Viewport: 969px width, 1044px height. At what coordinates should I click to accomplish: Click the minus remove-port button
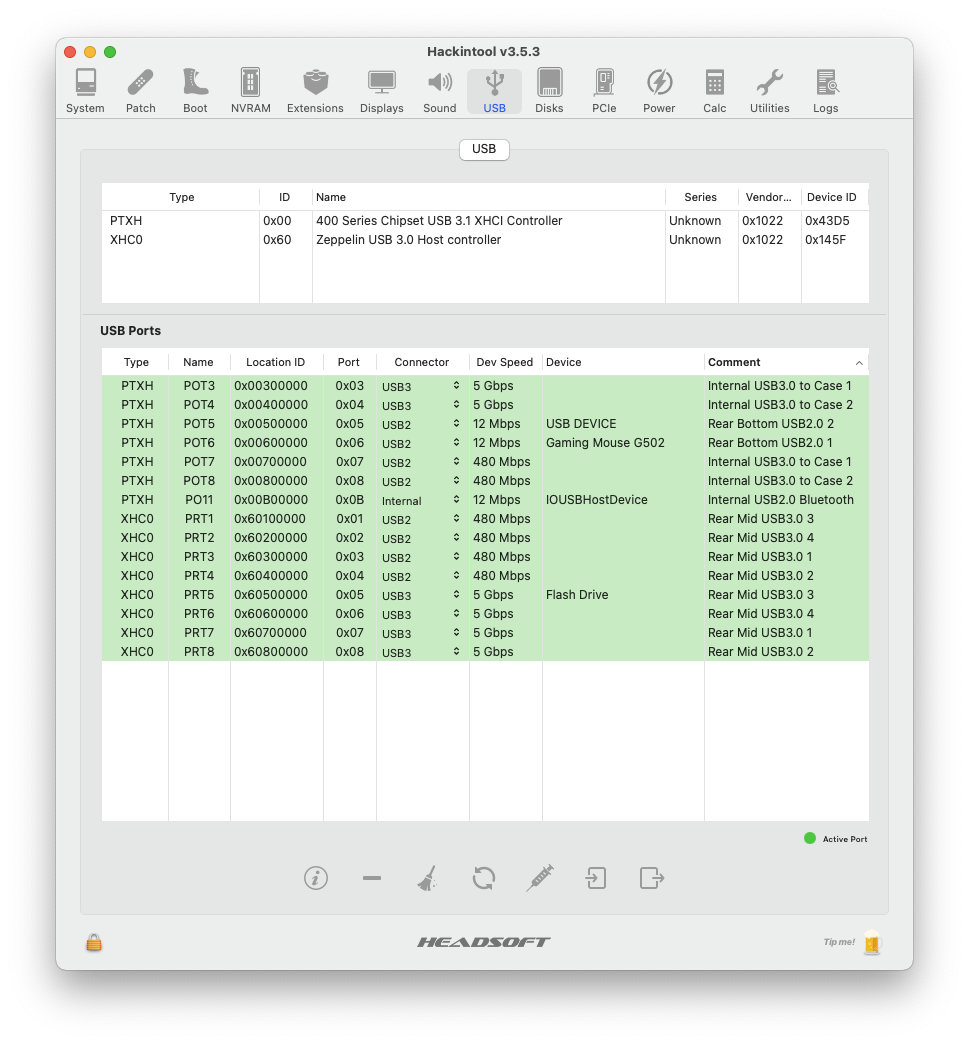pyautogui.click(x=372, y=878)
